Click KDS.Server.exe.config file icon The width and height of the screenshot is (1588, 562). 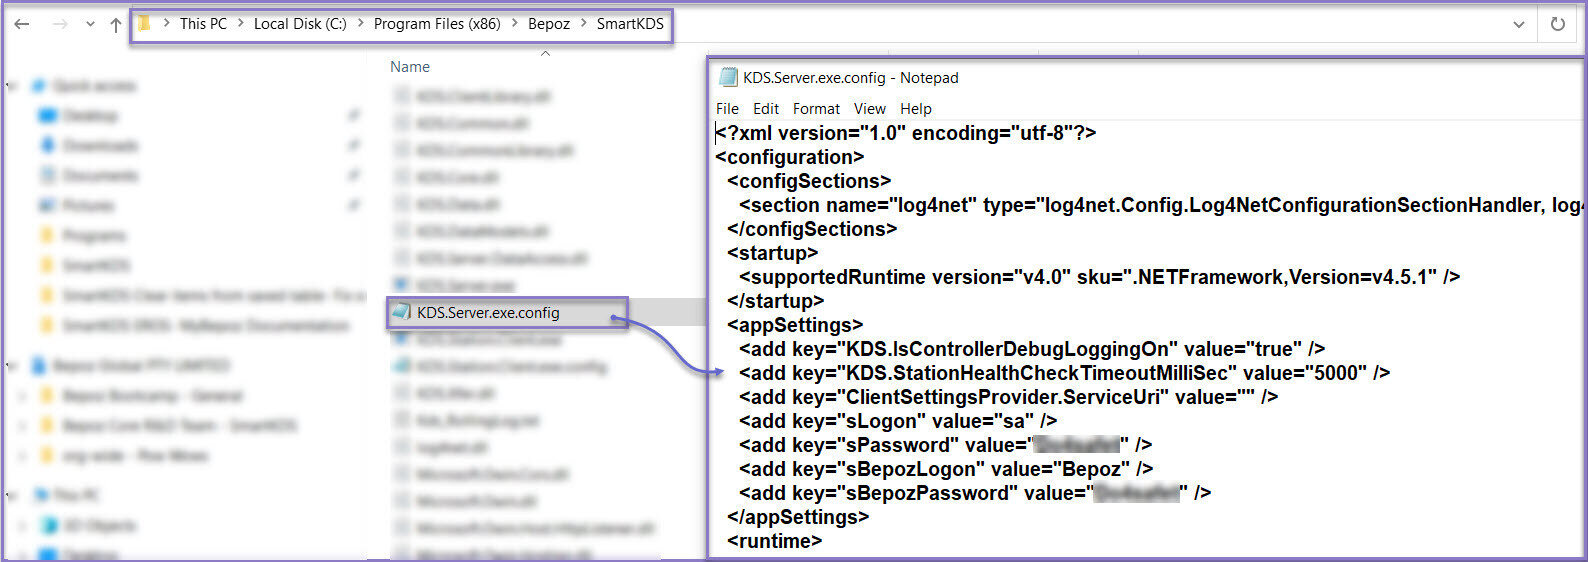point(401,312)
